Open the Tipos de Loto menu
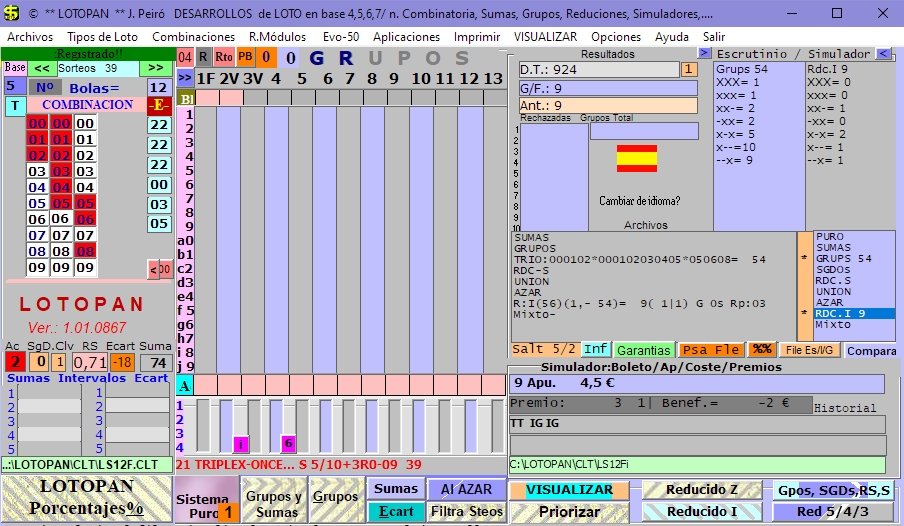 (103, 37)
